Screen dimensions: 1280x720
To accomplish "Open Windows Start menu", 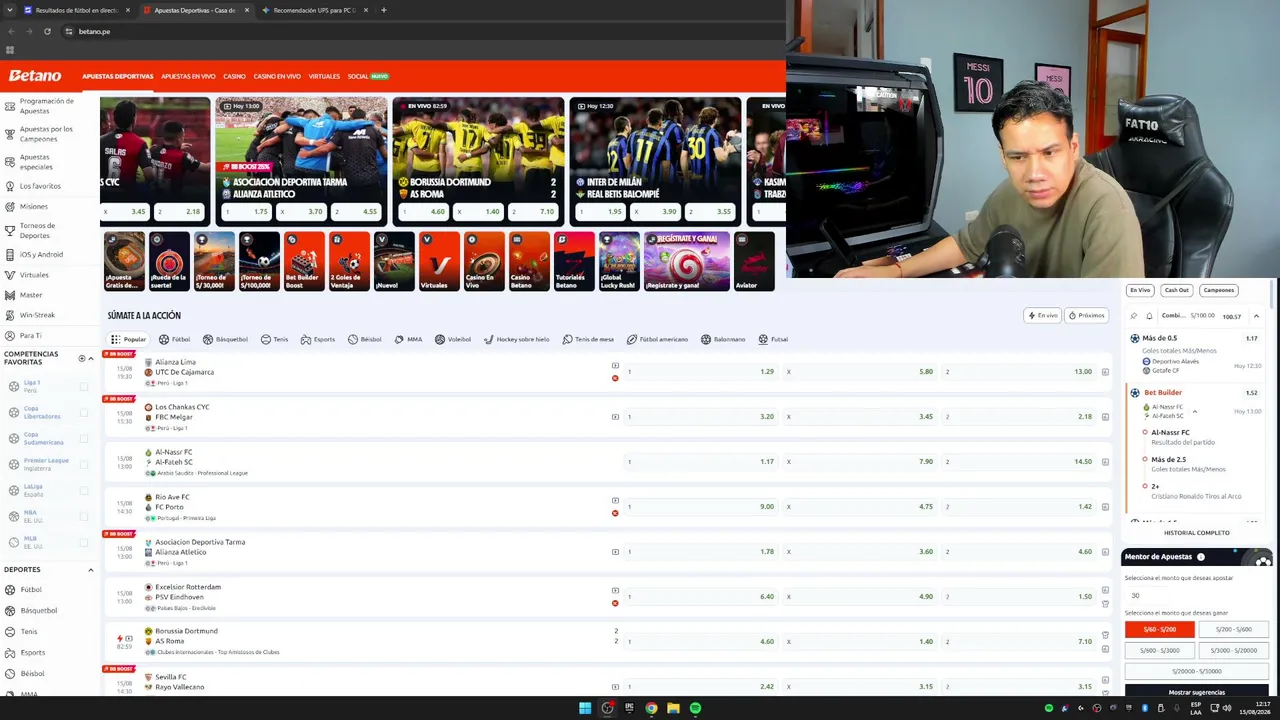I will (585, 708).
